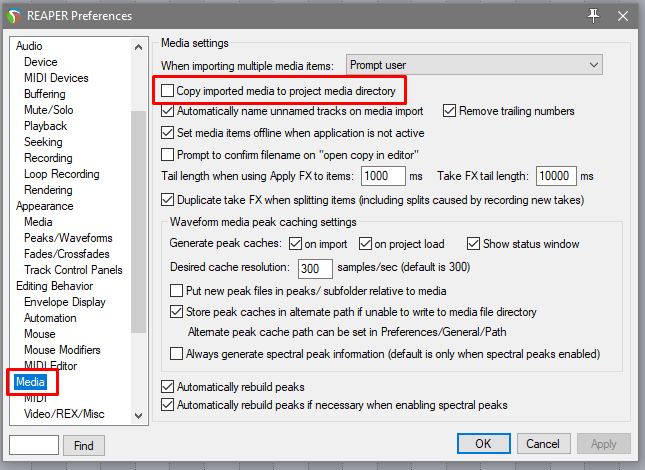Select the highlighted Media category
Viewport: 645px width, 470px height.
tap(30, 382)
